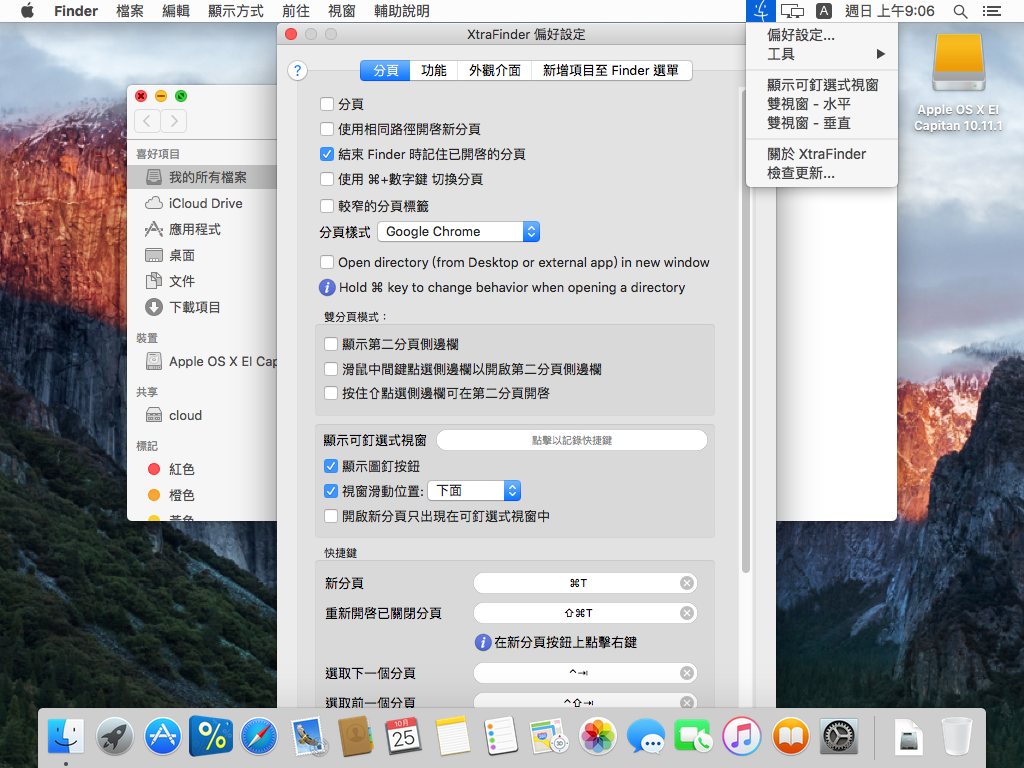The height and width of the screenshot is (768, 1024).
Task: Select the 紅色 red tag
Action: [x=202, y=469]
